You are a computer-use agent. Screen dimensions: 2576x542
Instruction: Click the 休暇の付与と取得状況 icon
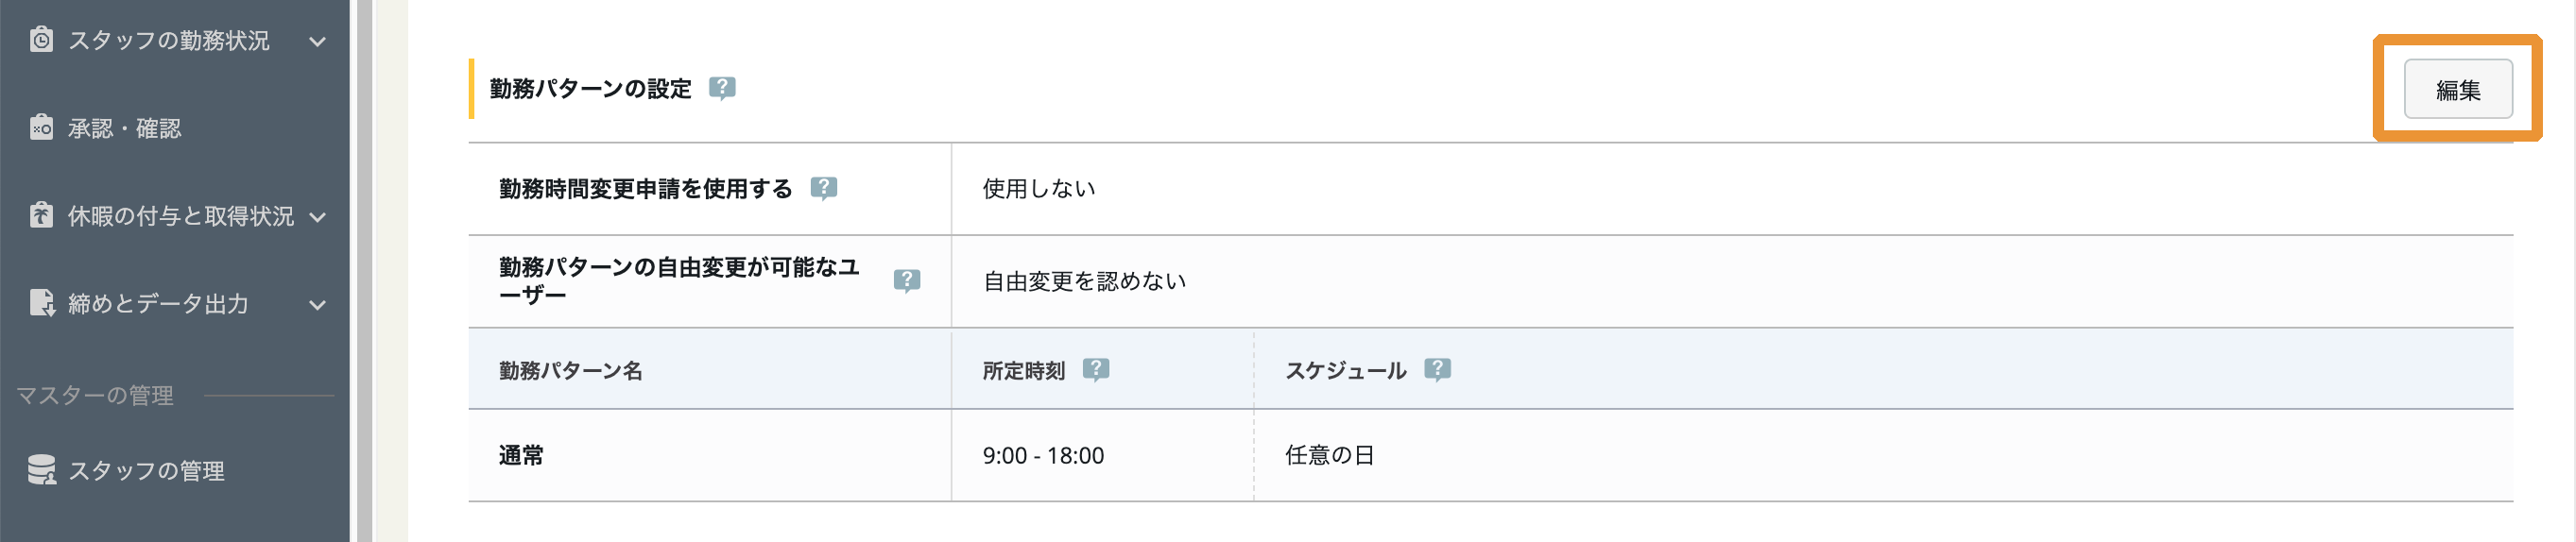41,215
